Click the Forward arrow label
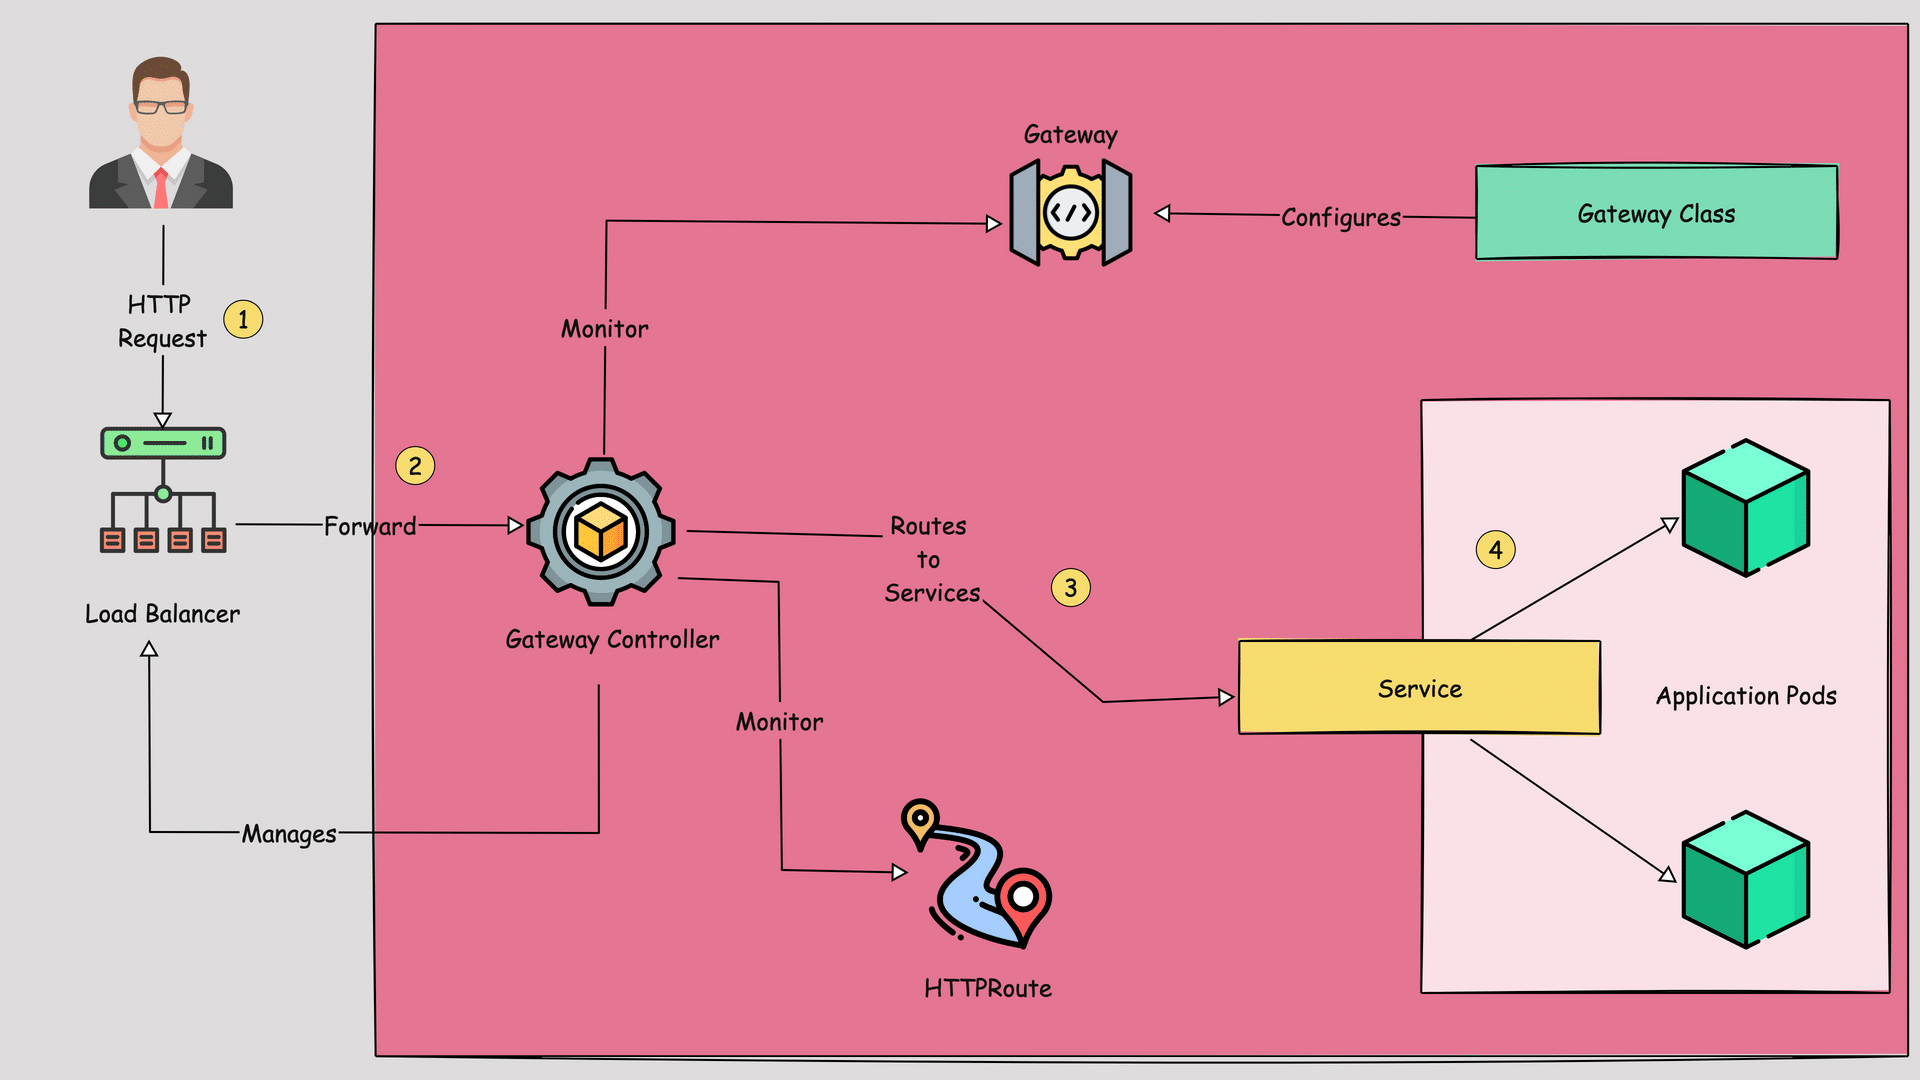Viewport: 1920px width, 1080px height. click(370, 526)
